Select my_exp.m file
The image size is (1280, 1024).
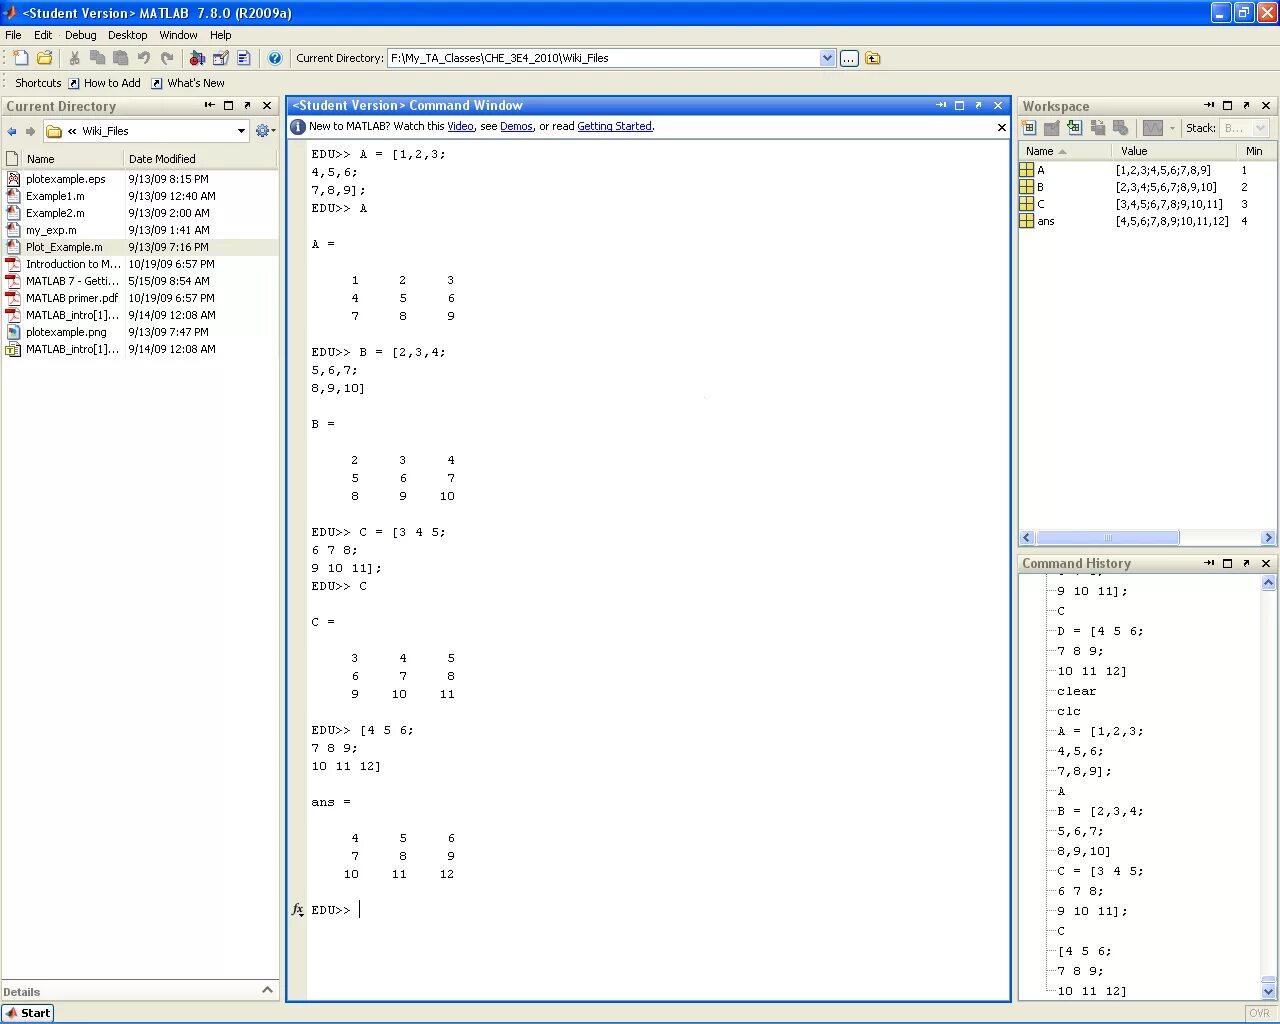(51, 230)
